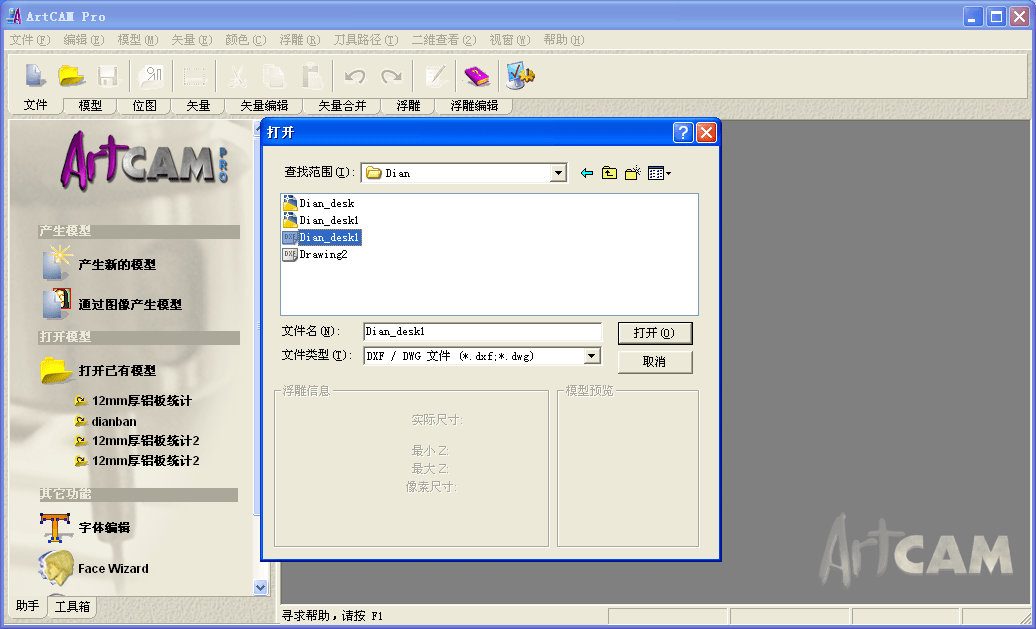Click the assistant panel scroll up arrow
1036x629 pixels.
(x=258, y=127)
